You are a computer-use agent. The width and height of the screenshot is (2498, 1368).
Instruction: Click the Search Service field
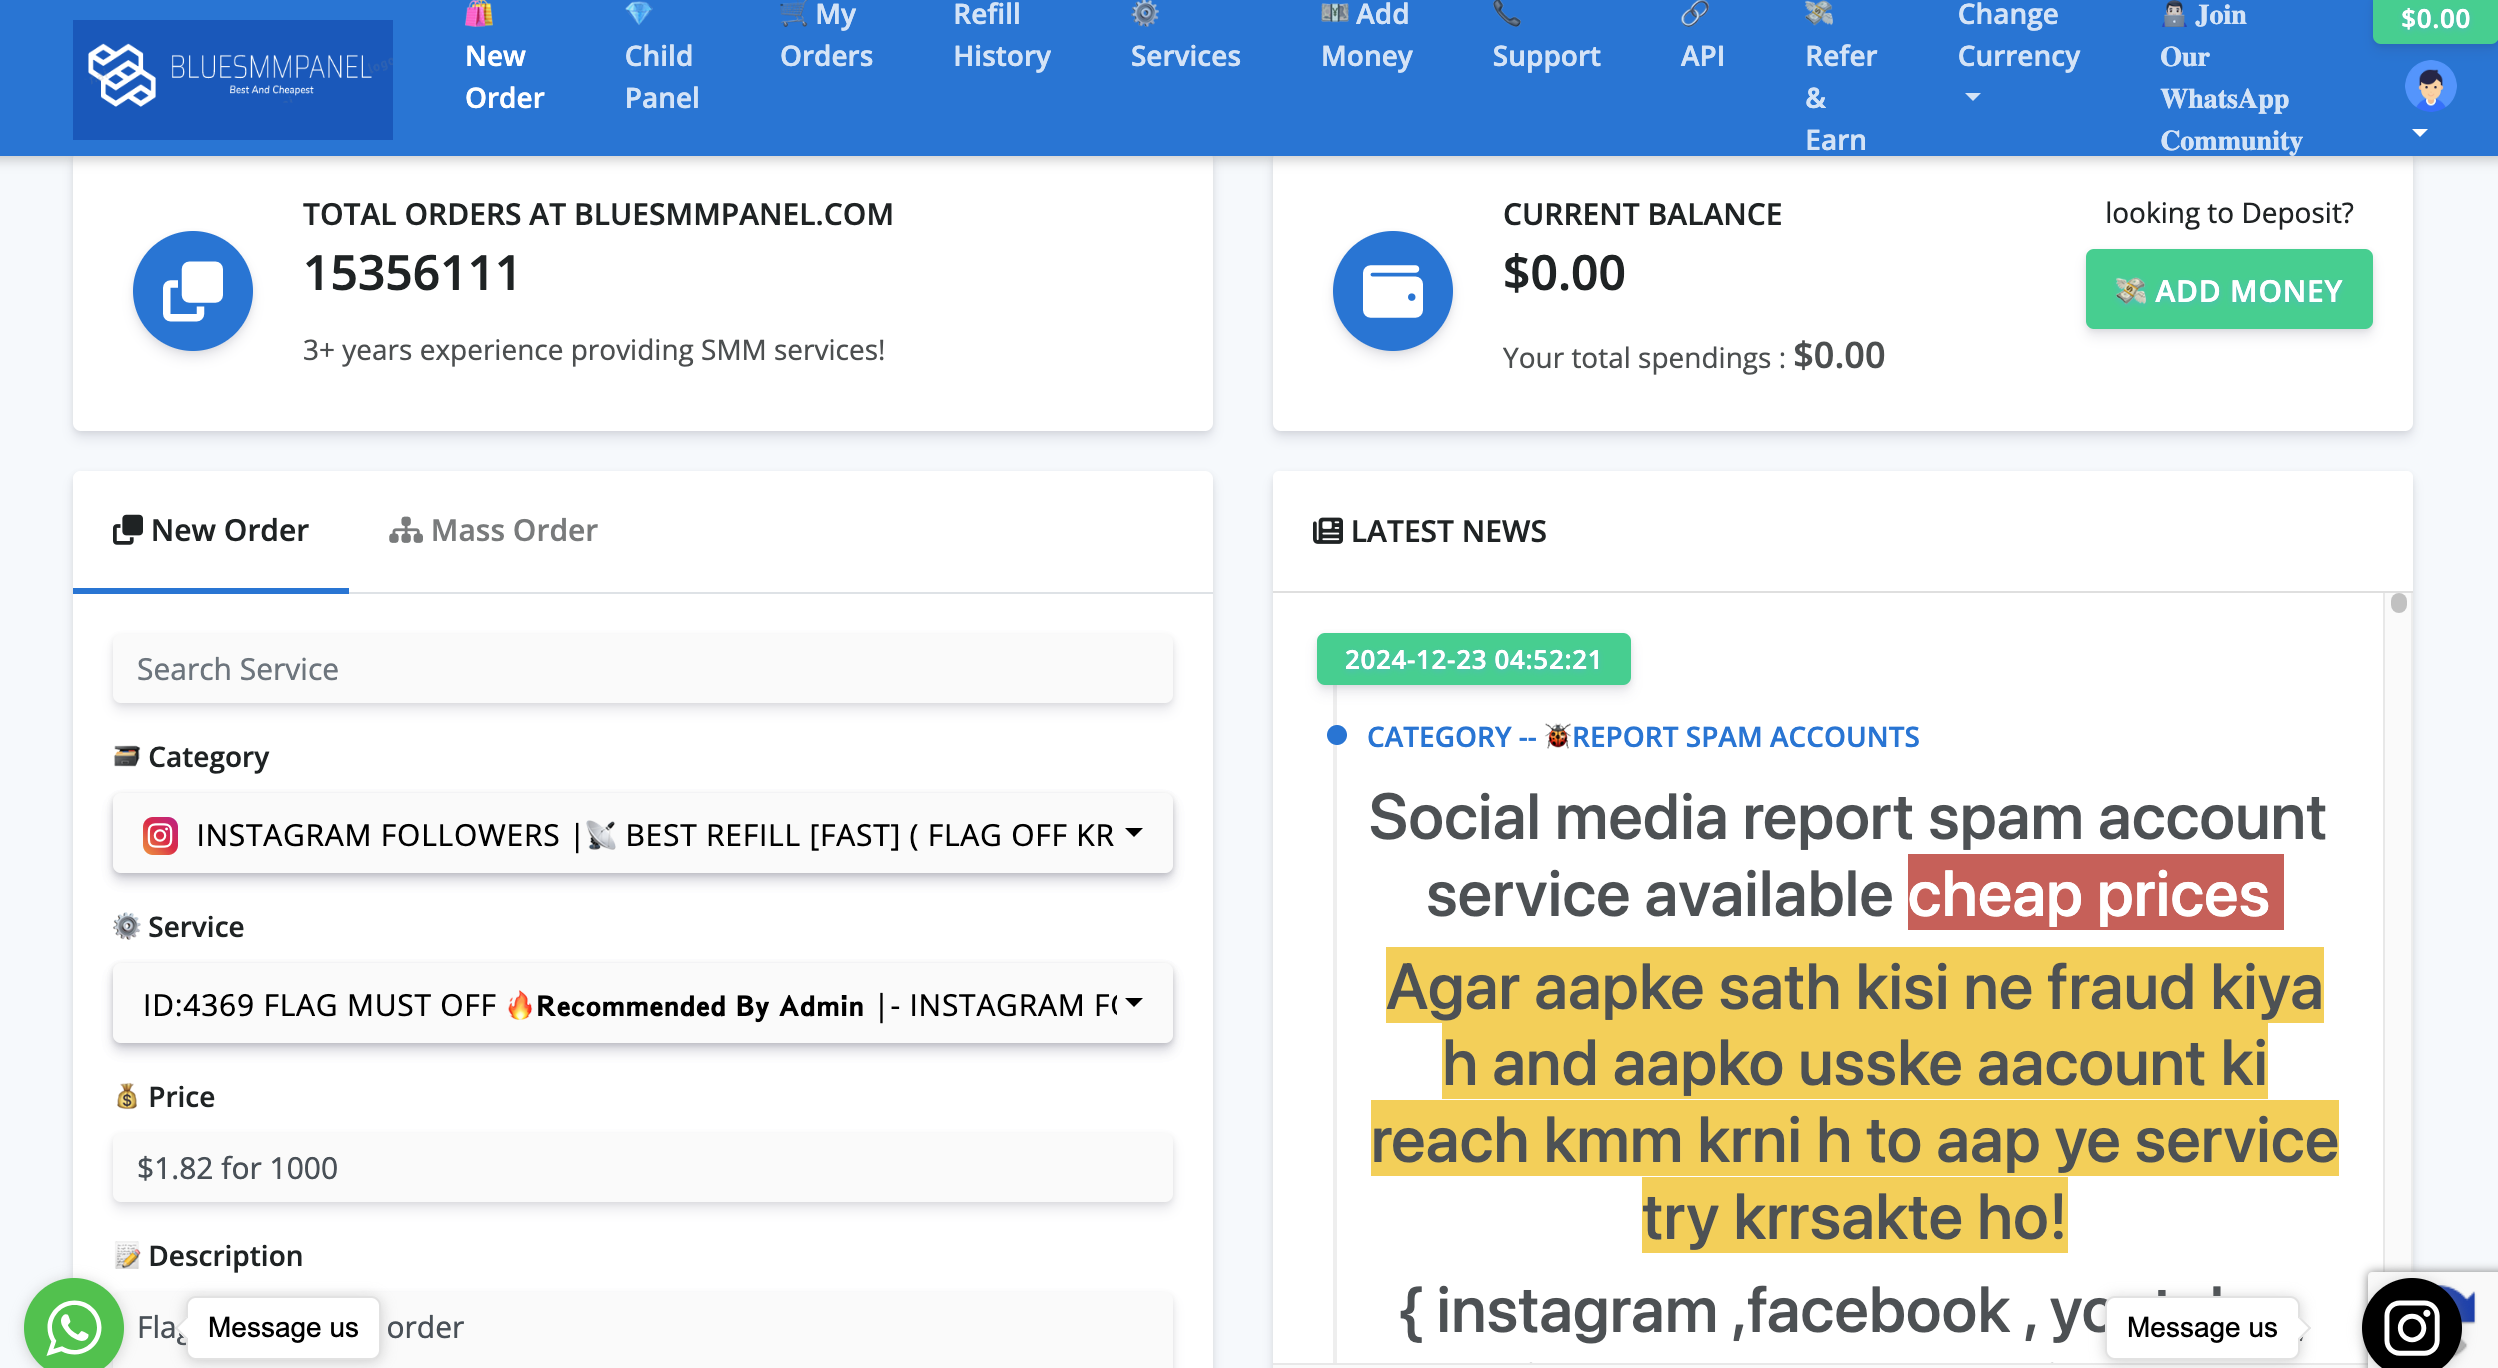click(643, 668)
